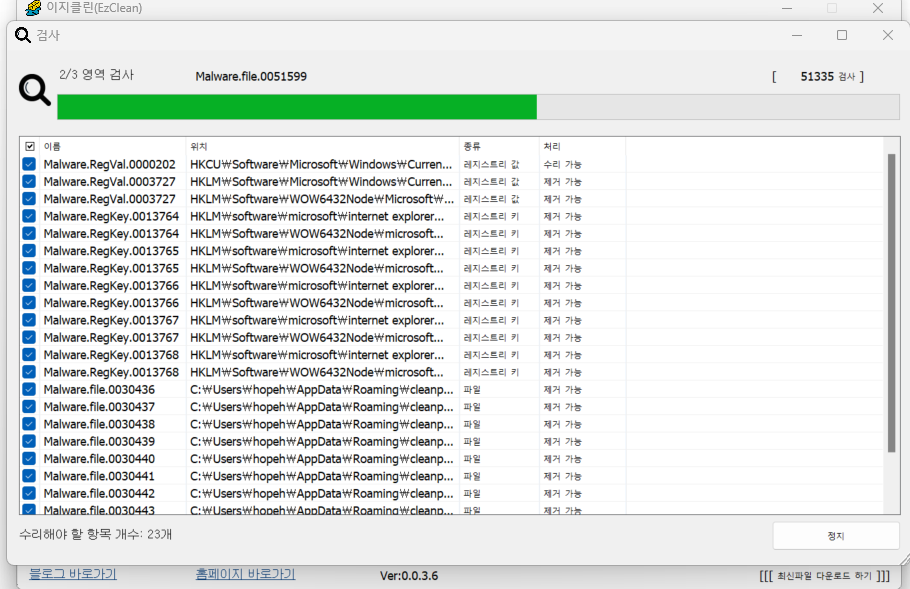Uncheck the Malware.file.0030440 checkbox

pyautogui.click(x=29, y=459)
